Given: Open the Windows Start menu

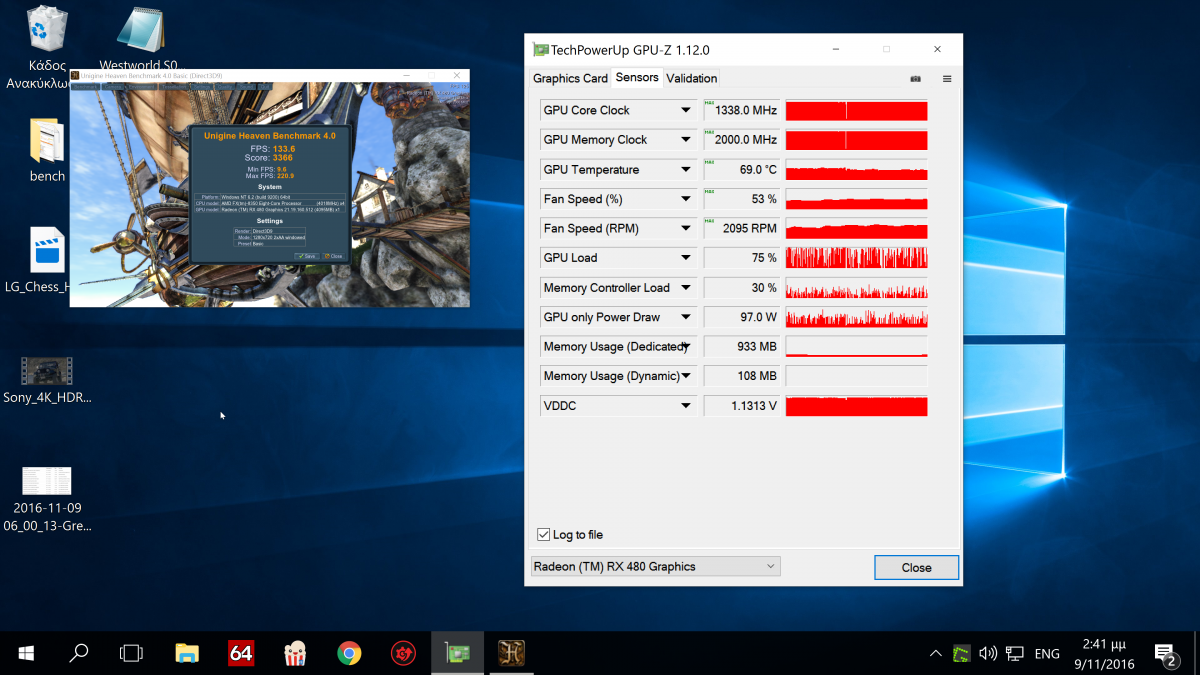Looking at the screenshot, I should pyautogui.click(x=26, y=653).
